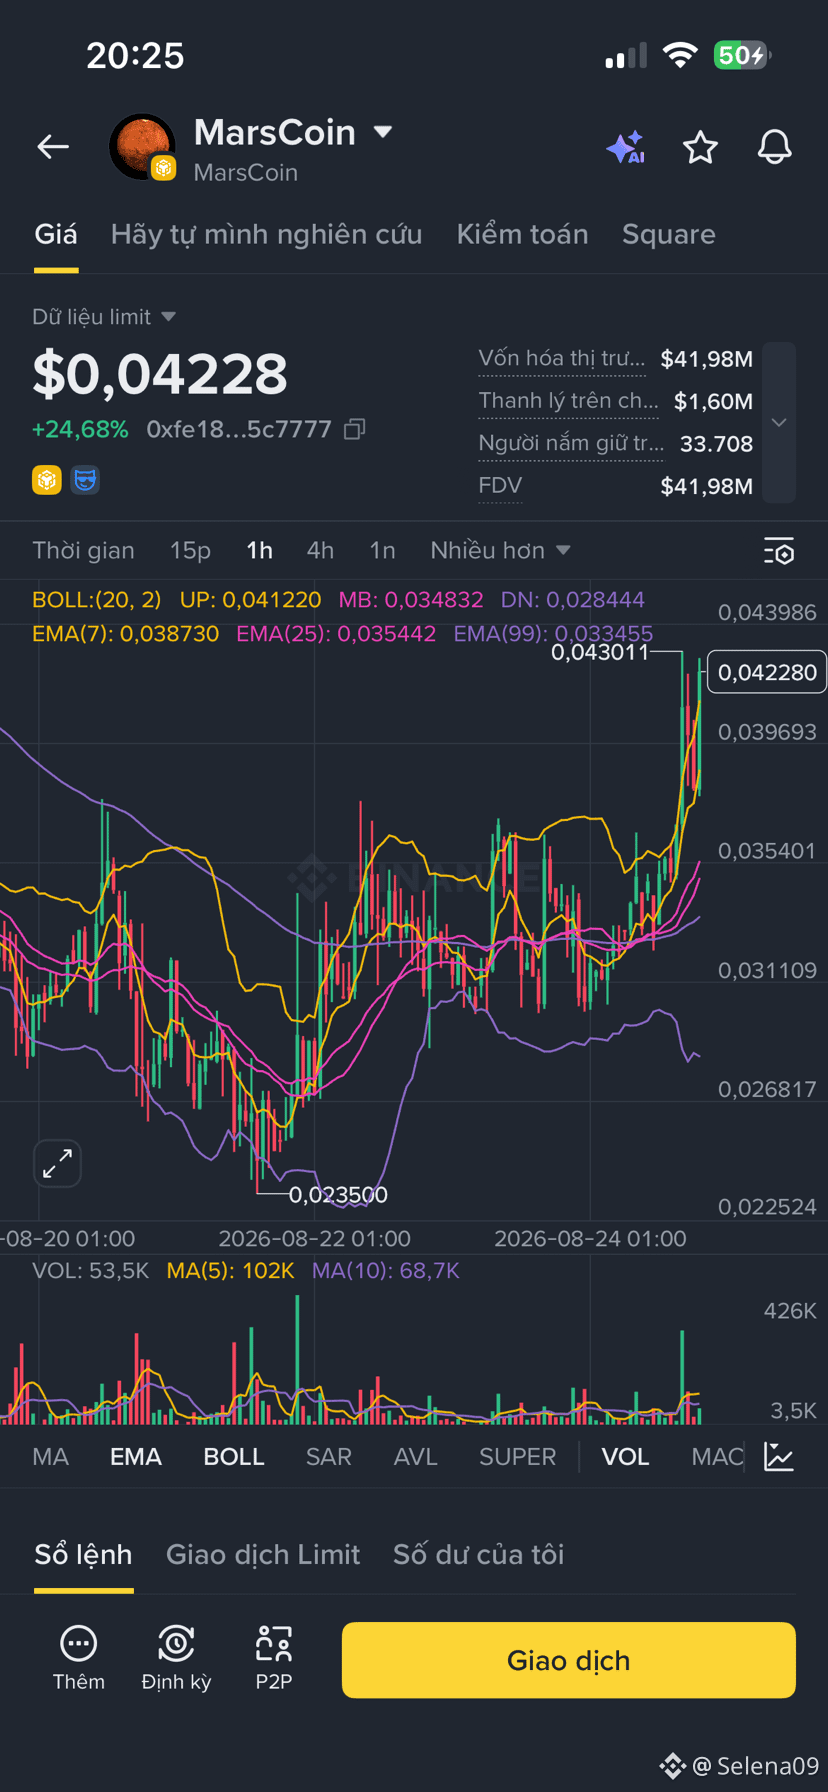Tap contract address 0xfe18...5c7777
Screen dimensions: 828x1792
click(x=239, y=429)
